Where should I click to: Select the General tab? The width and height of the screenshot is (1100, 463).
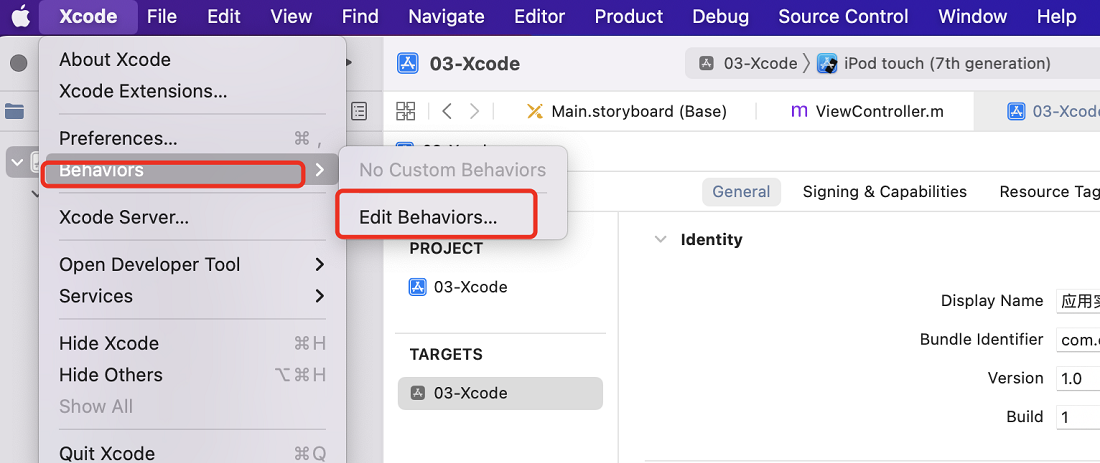point(741,192)
